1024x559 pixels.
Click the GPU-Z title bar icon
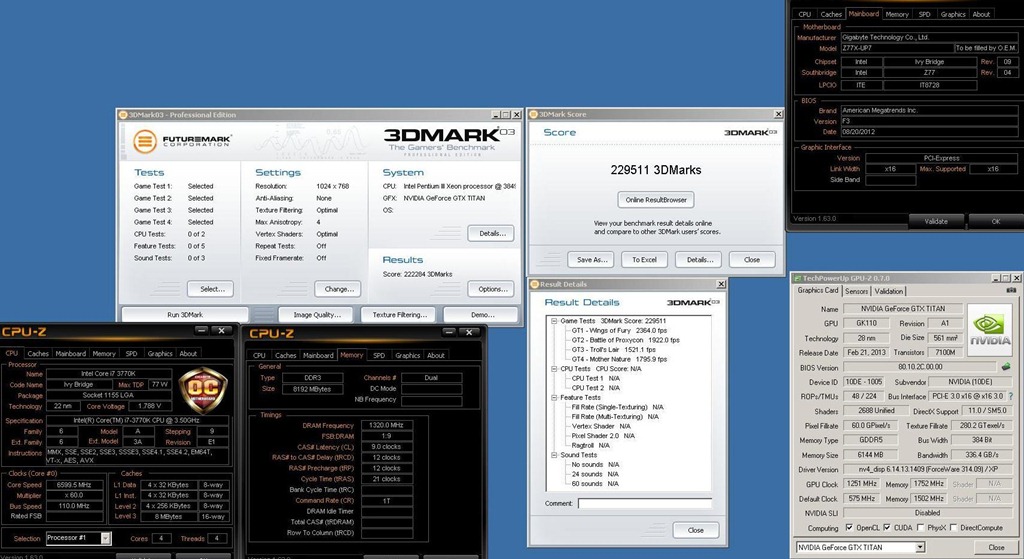(797, 278)
